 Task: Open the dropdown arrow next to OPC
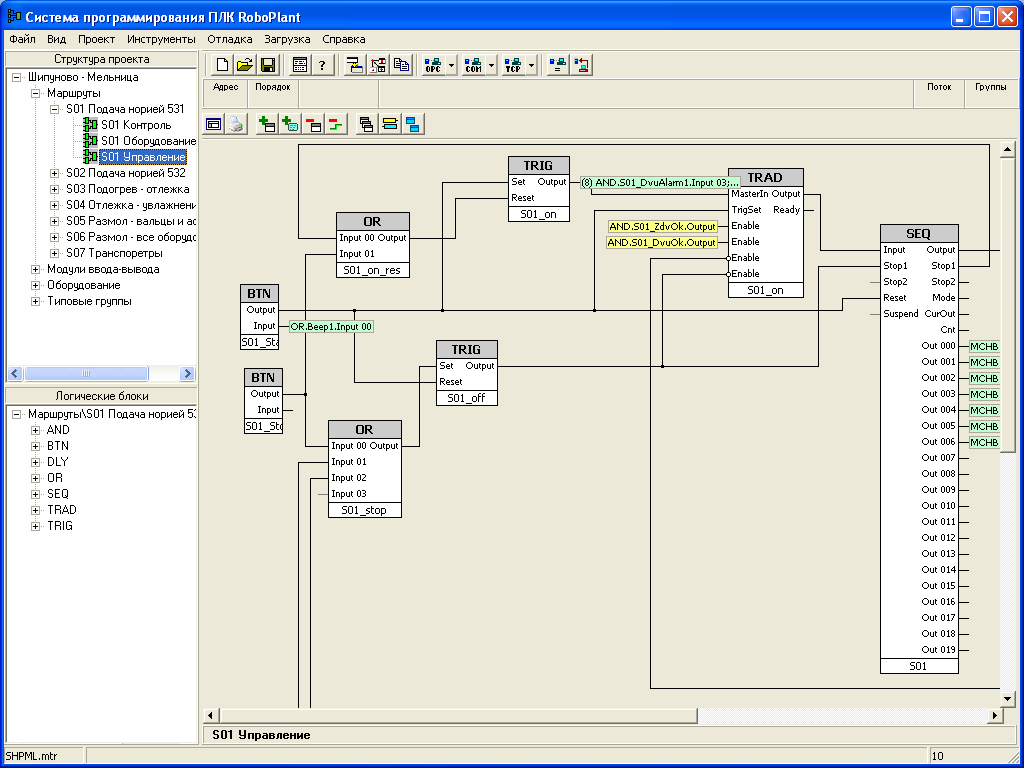(x=452, y=65)
